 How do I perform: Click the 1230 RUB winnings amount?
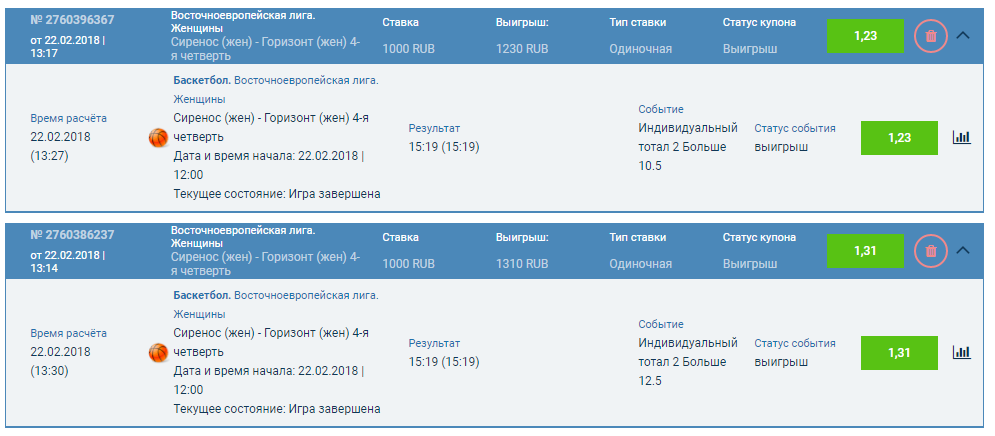[x=522, y=49]
